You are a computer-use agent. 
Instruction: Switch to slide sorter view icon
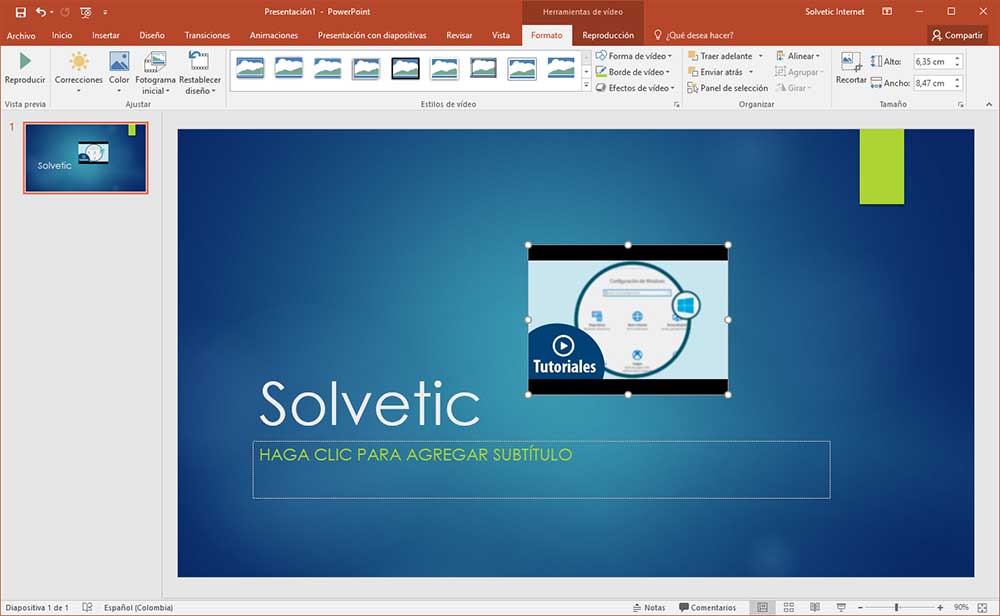click(x=789, y=608)
